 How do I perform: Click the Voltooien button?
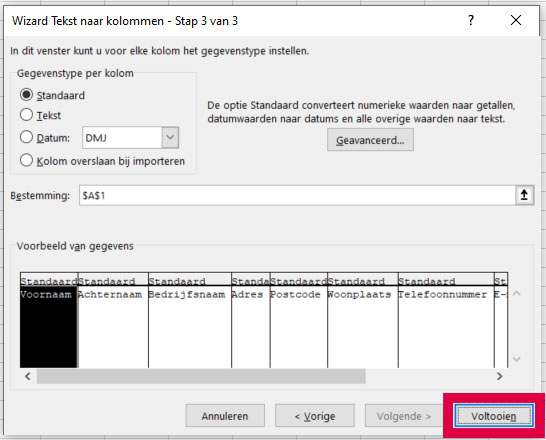click(x=494, y=416)
